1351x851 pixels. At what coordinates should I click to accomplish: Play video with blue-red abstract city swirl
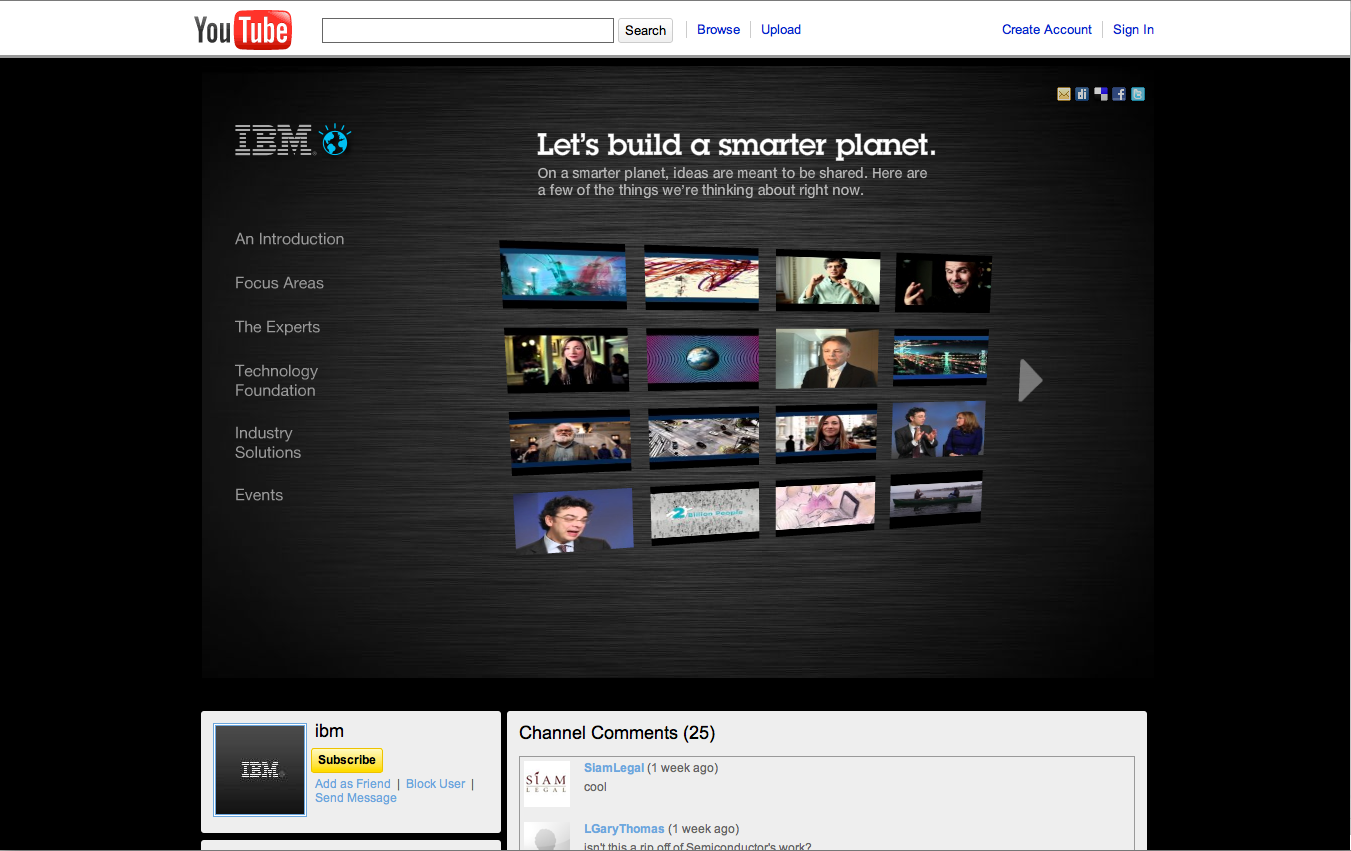point(563,275)
